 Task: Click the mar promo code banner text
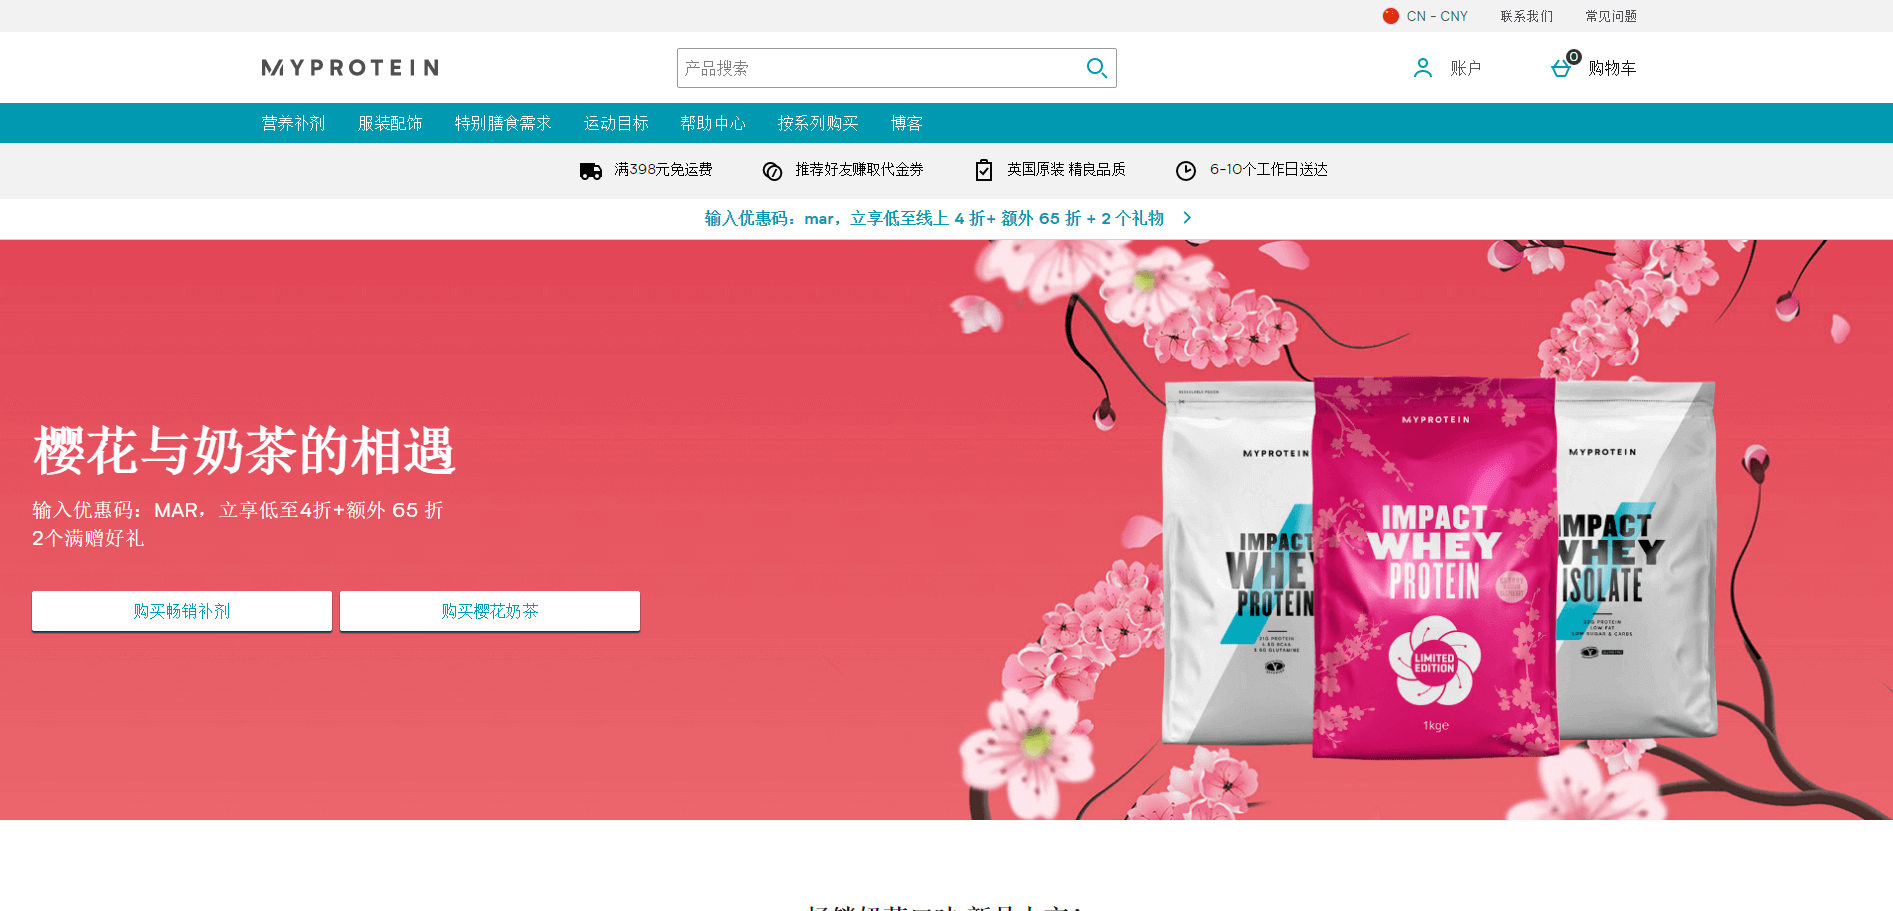pos(934,218)
